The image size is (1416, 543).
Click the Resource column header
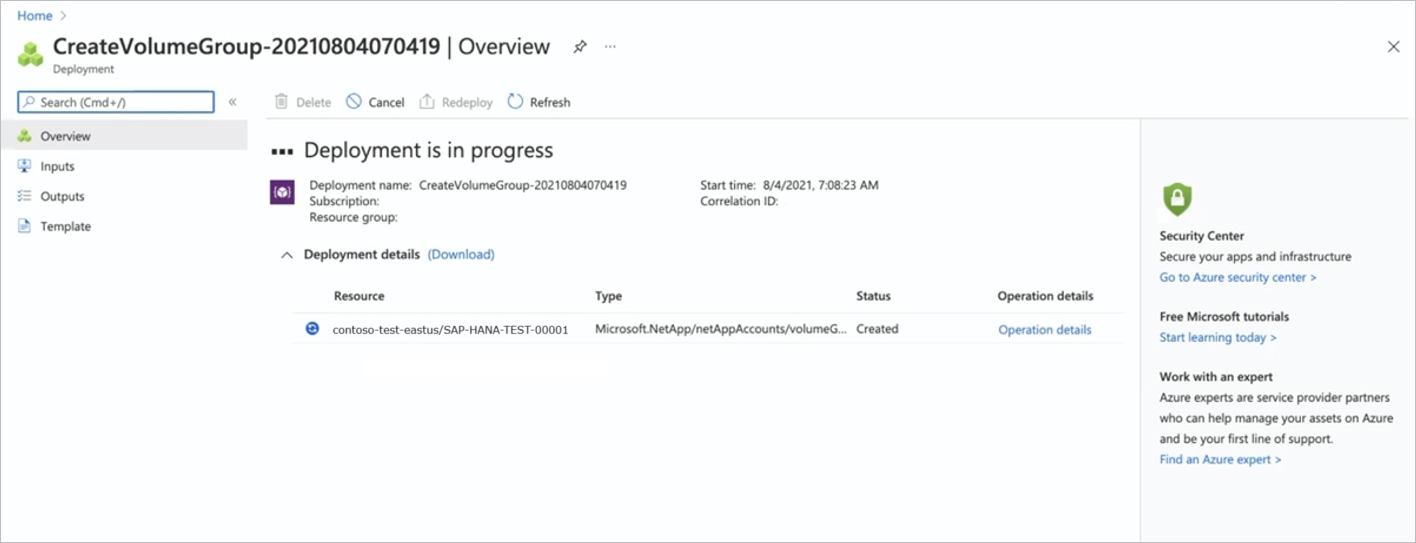coord(359,296)
